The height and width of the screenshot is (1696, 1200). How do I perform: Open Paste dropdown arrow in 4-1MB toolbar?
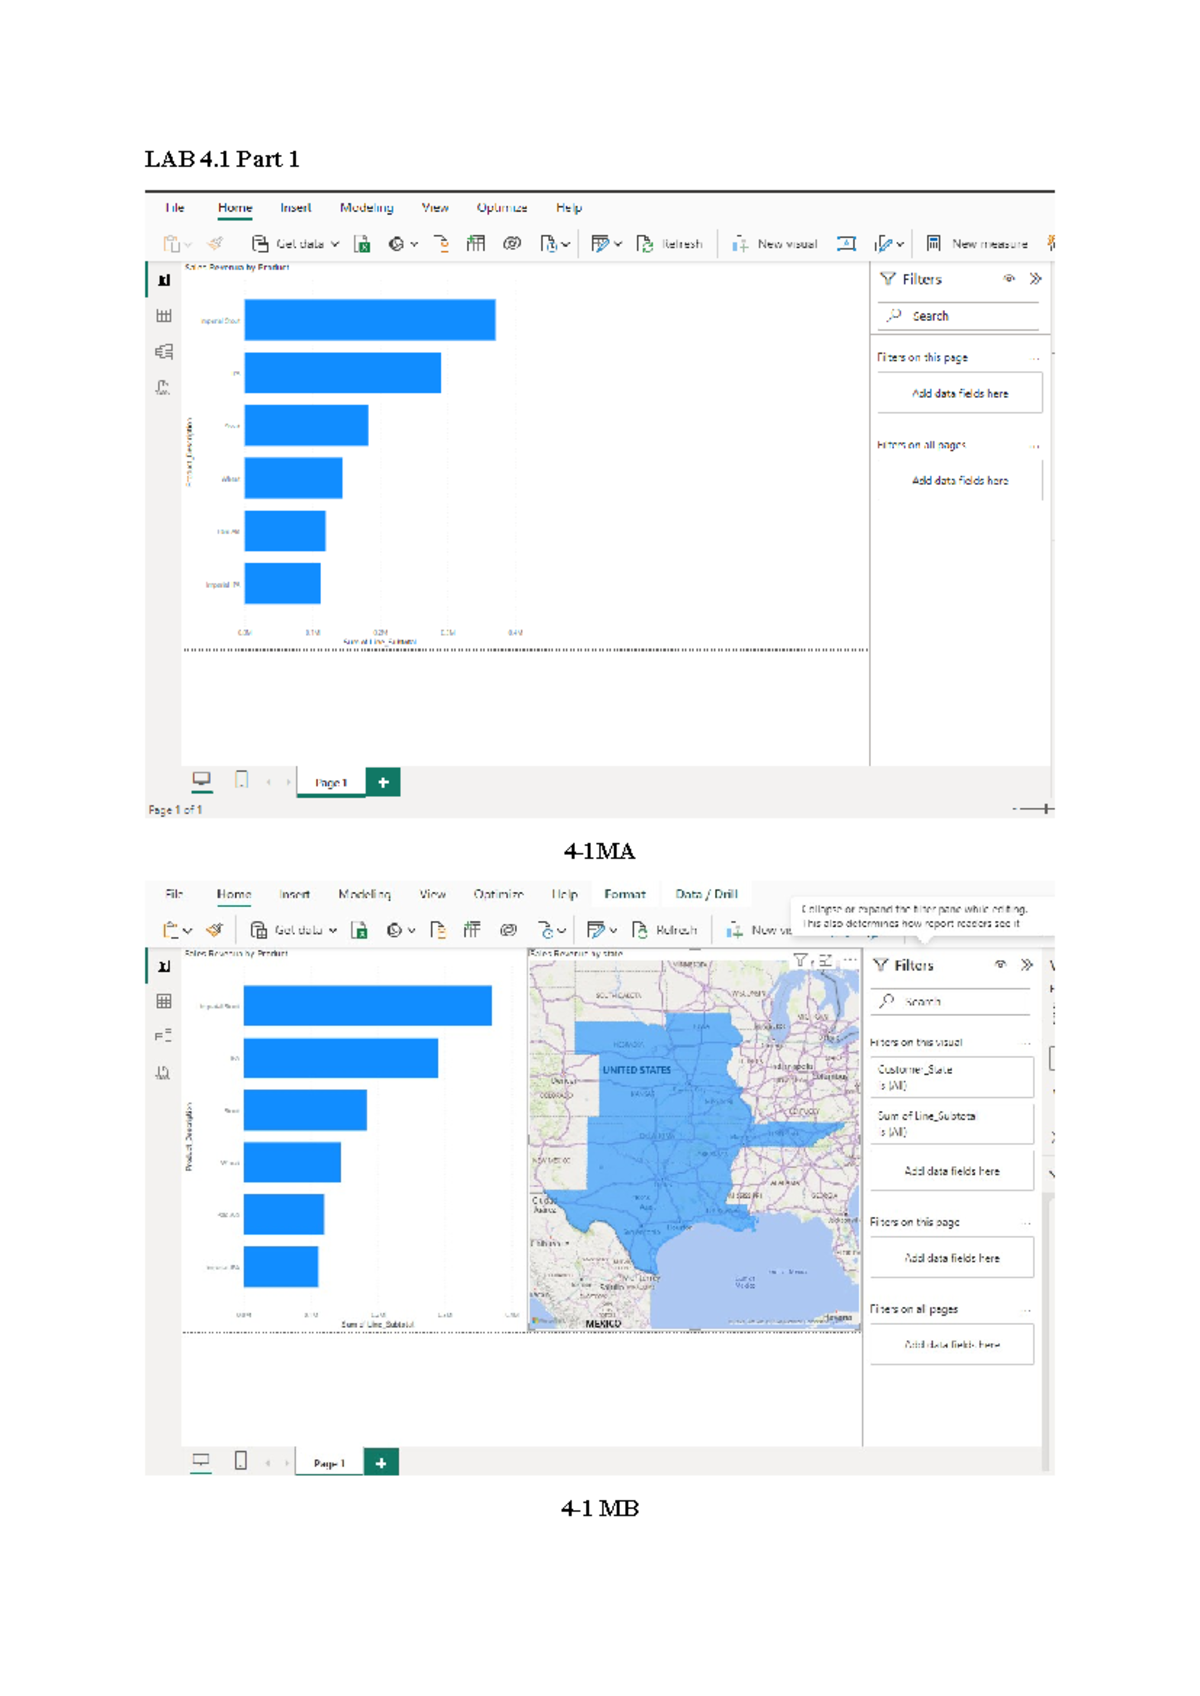click(x=187, y=931)
